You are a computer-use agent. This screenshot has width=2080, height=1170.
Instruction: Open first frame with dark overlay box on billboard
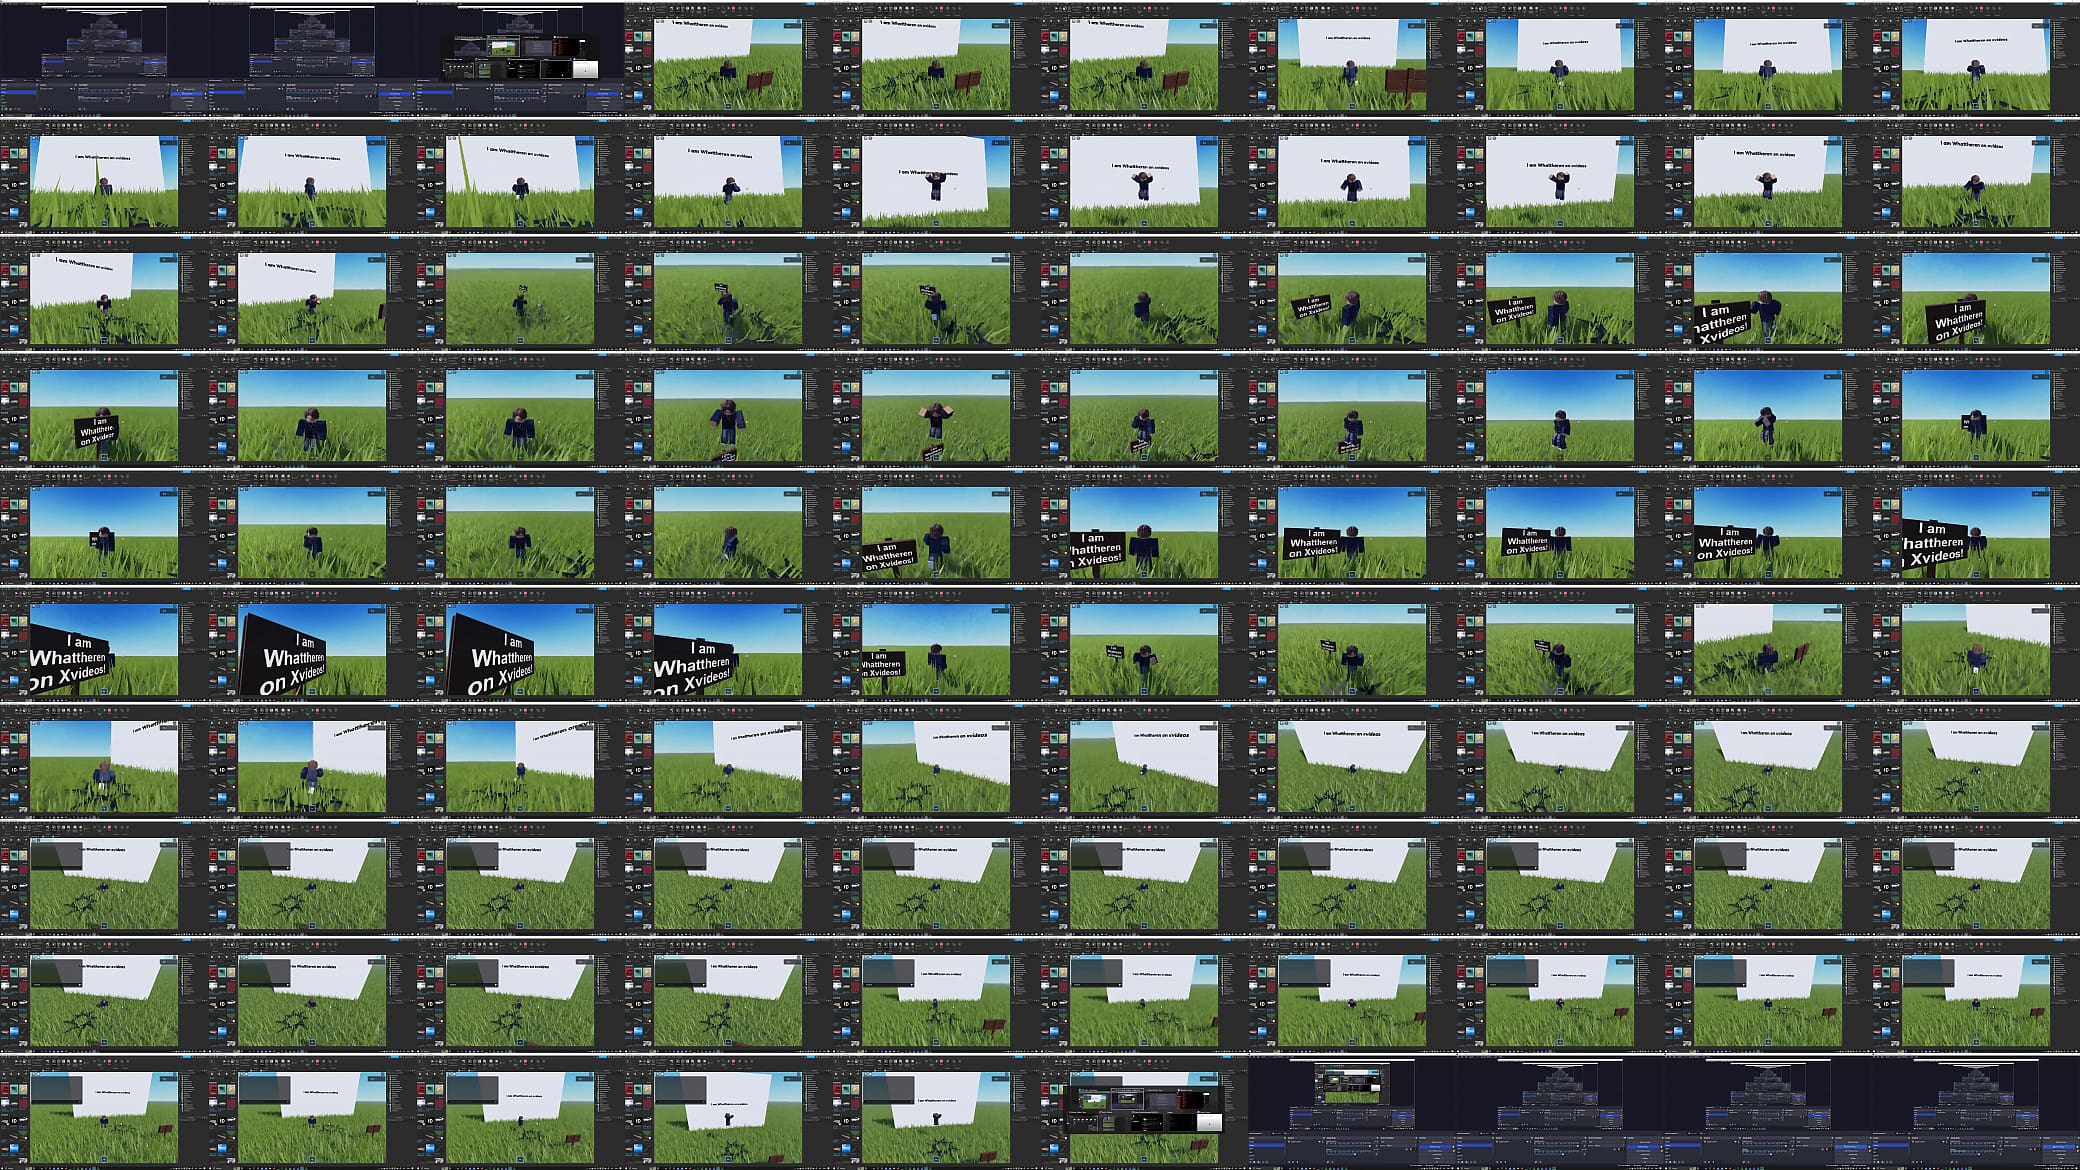coord(104,876)
